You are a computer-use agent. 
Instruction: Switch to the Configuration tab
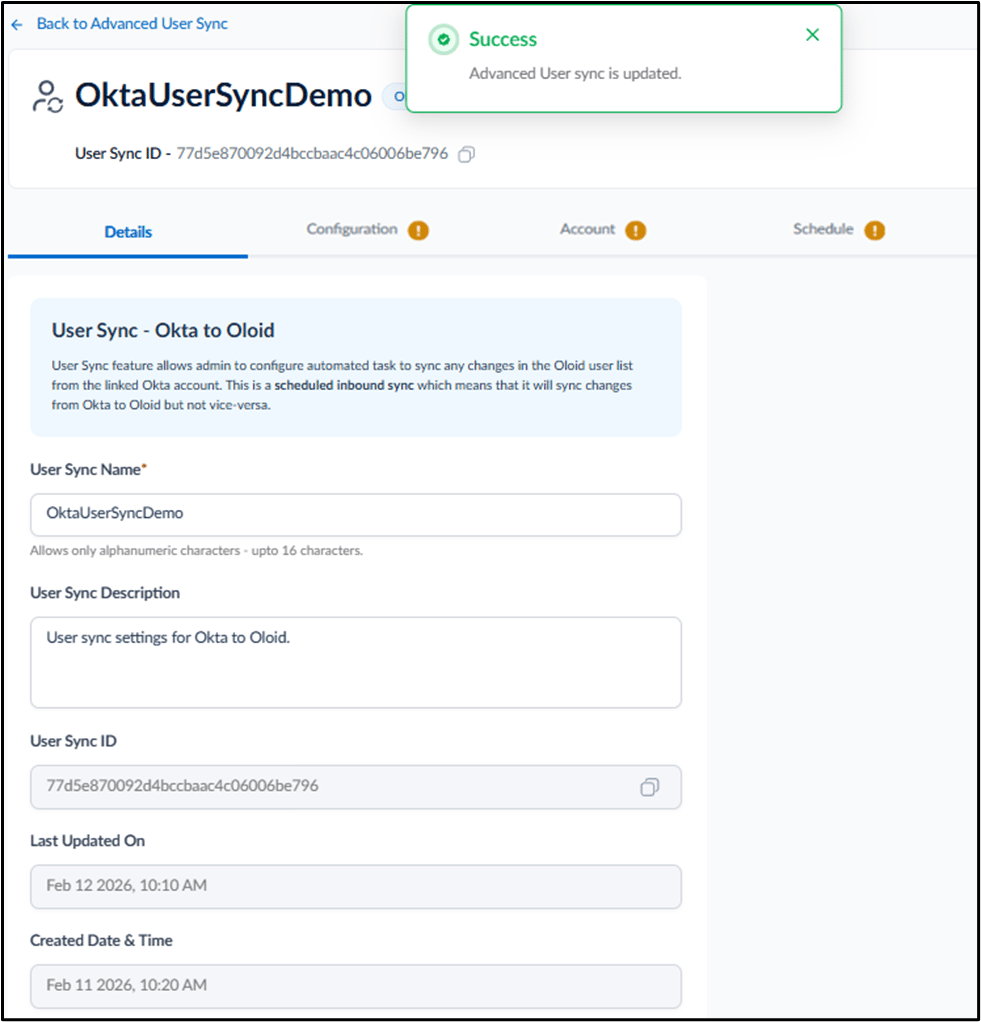(351, 229)
